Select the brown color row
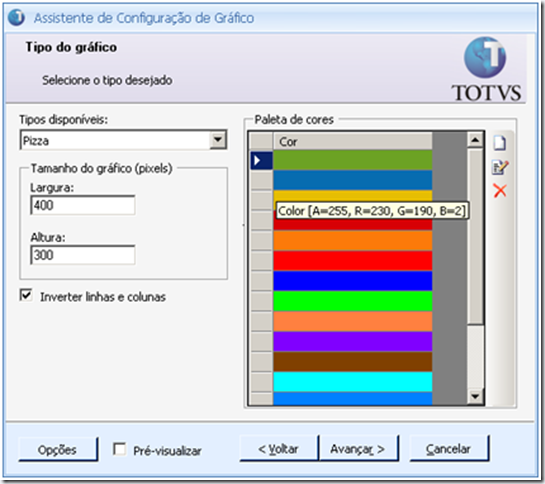 coord(352,362)
